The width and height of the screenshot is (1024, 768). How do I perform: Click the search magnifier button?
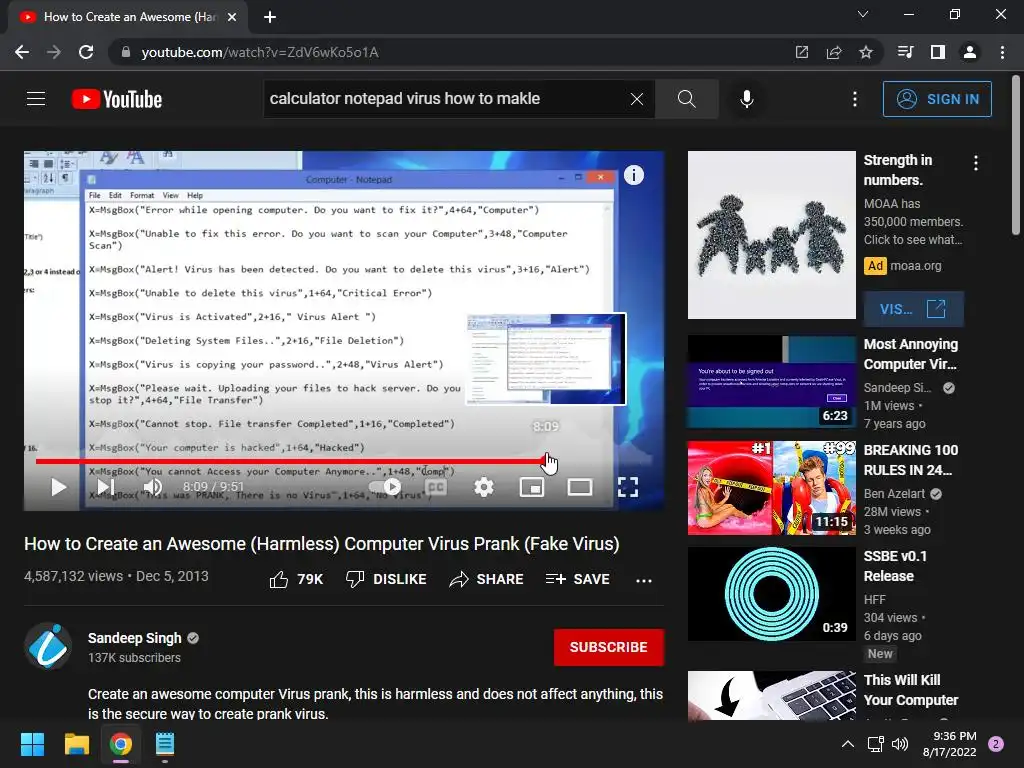(x=686, y=99)
